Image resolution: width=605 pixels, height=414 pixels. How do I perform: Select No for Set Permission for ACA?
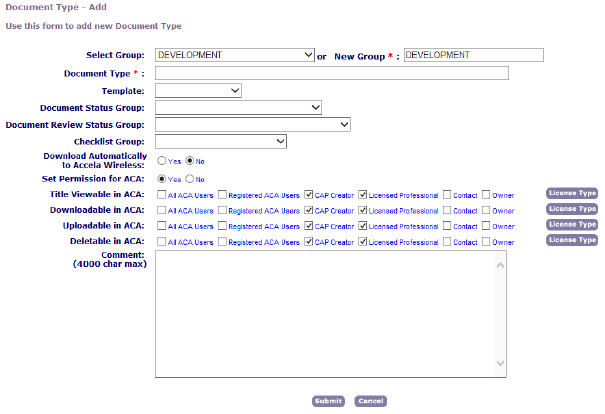point(190,179)
